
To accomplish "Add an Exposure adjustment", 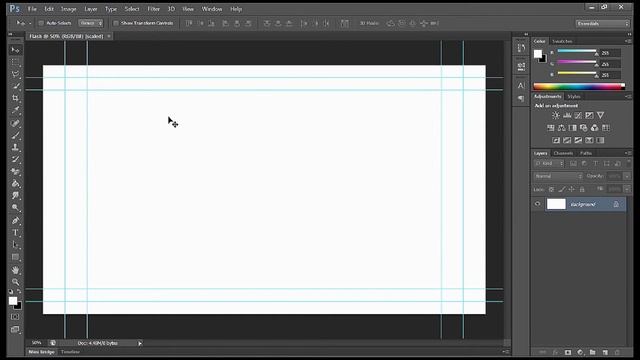I will pyautogui.click(x=589, y=116).
